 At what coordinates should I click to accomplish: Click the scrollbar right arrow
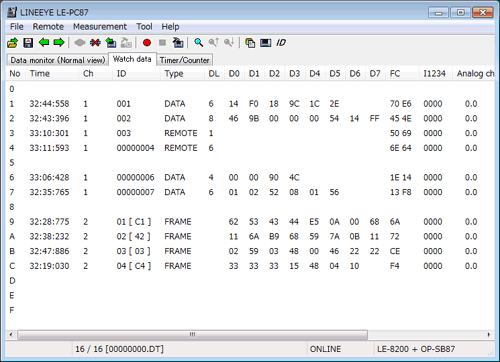489,334
